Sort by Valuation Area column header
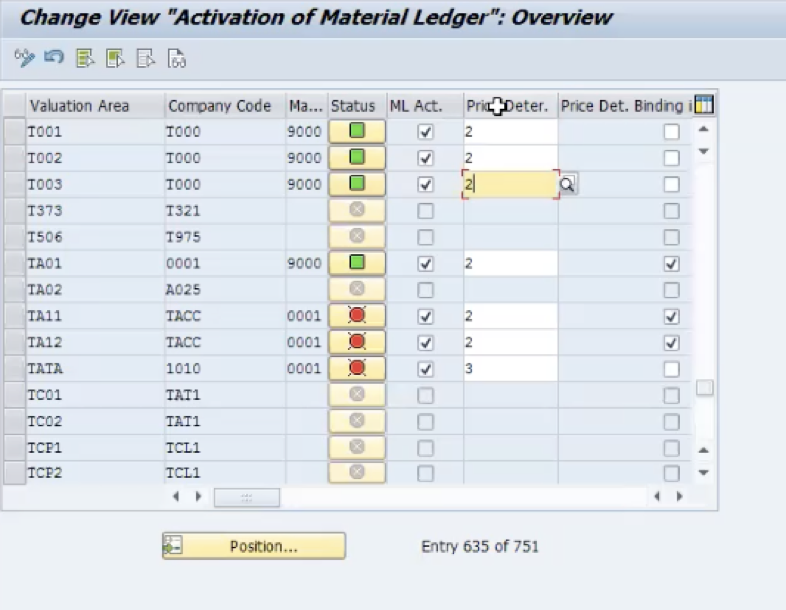The width and height of the screenshot is (786, 610). [95, 106]
